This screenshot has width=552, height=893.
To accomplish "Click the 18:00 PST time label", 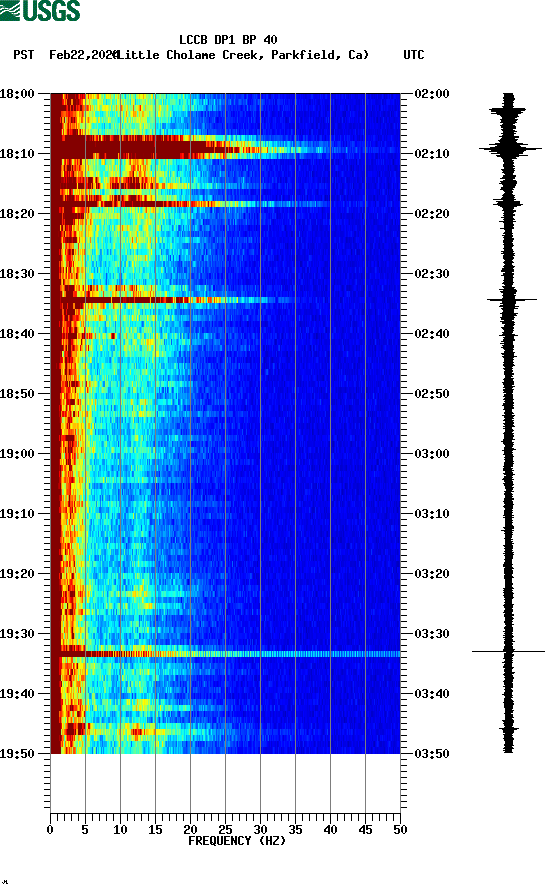I will pos(17,93).
